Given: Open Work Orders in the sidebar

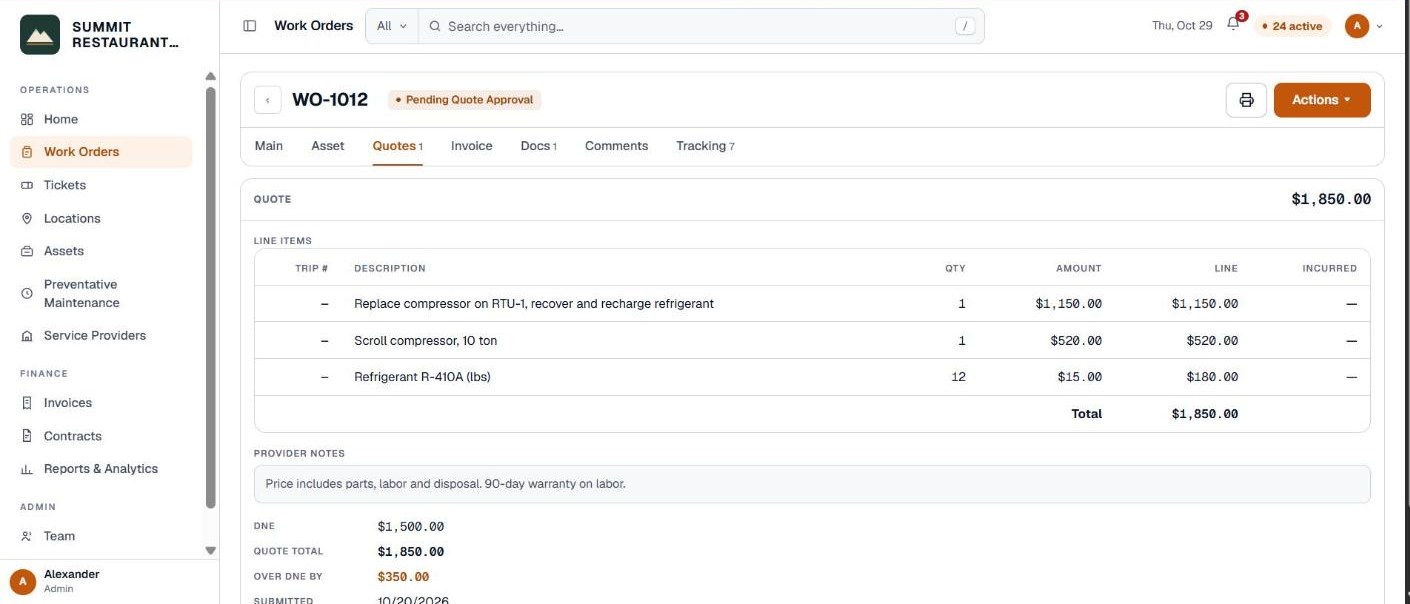Looking at the screenshot, I should (101, 152).
